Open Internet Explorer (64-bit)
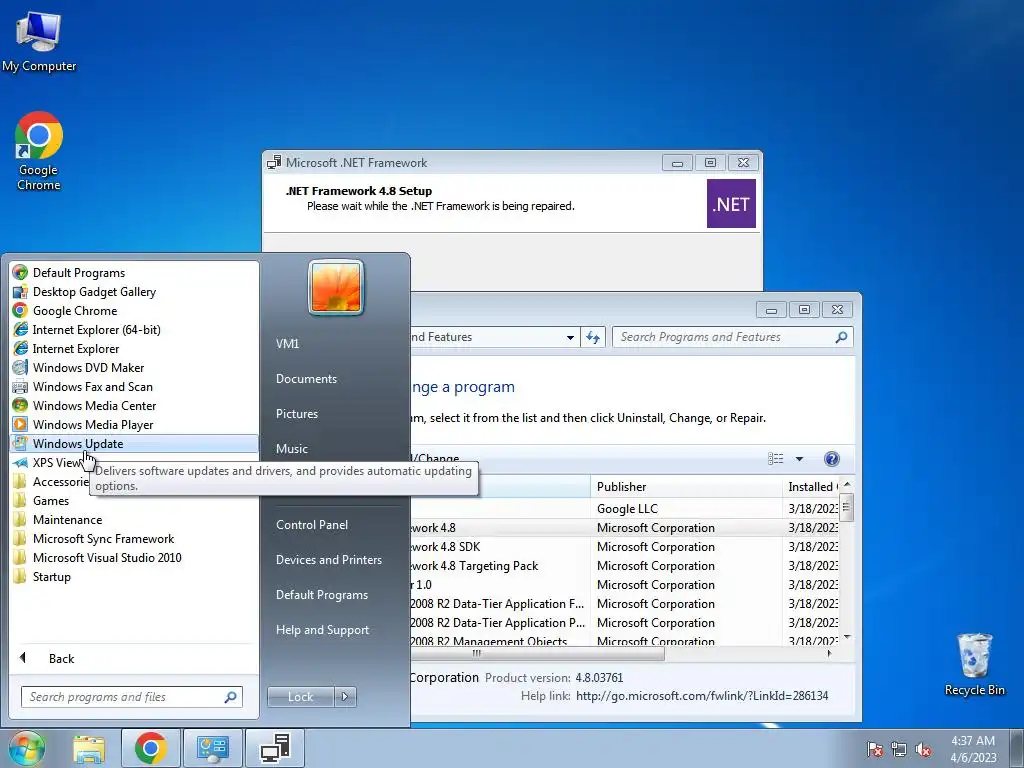1024x768 pixels. 134,330
